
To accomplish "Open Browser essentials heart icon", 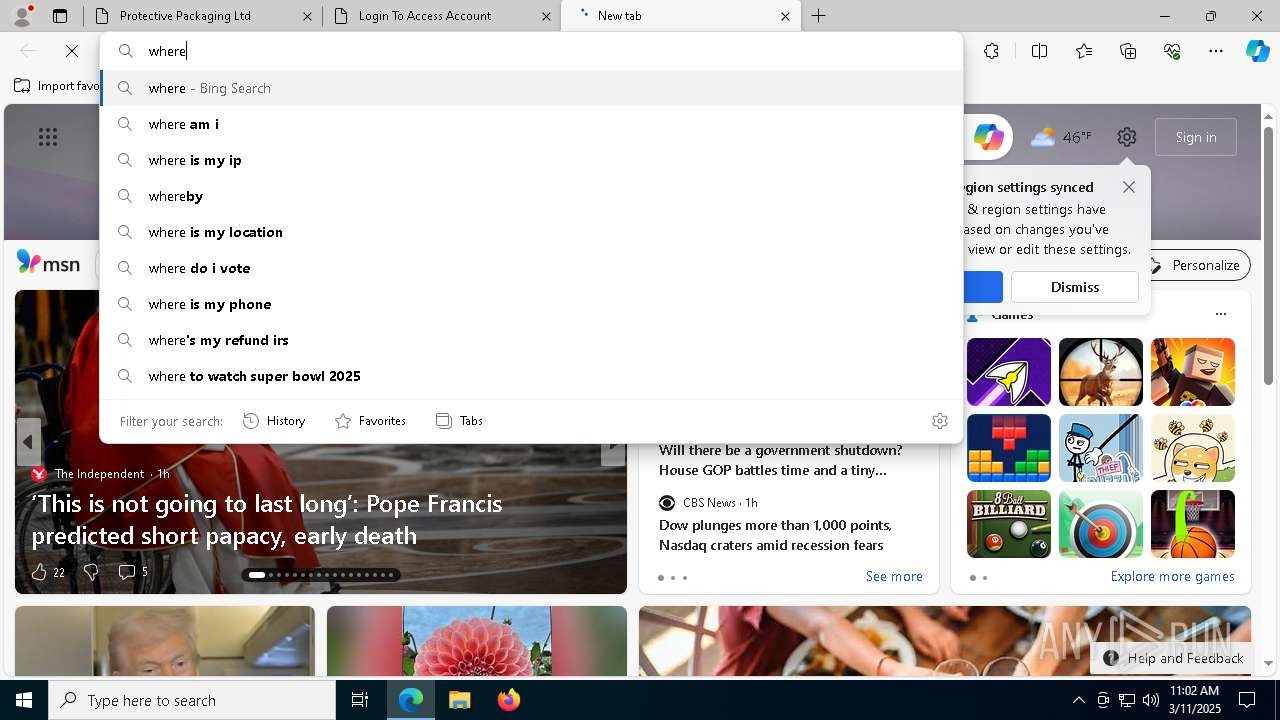I will [x=1172, y=51].
